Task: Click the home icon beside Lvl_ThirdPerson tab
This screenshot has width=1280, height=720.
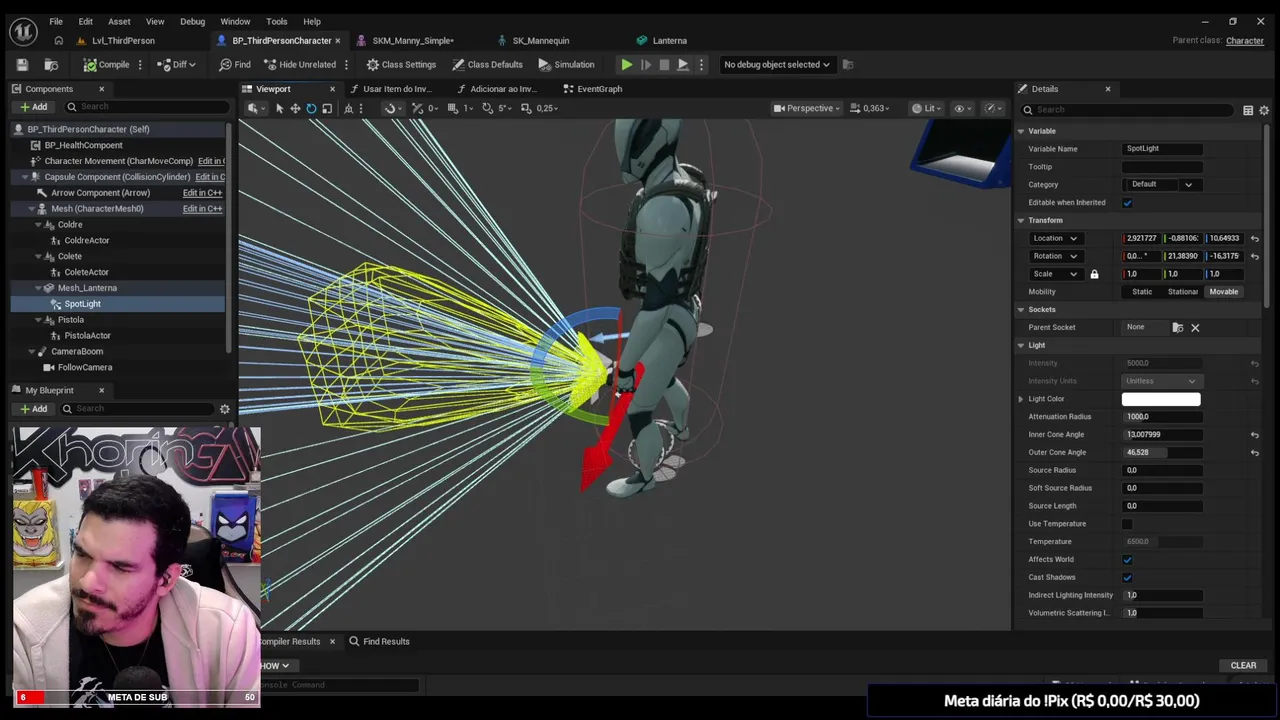Action: [x=58, y=41]
